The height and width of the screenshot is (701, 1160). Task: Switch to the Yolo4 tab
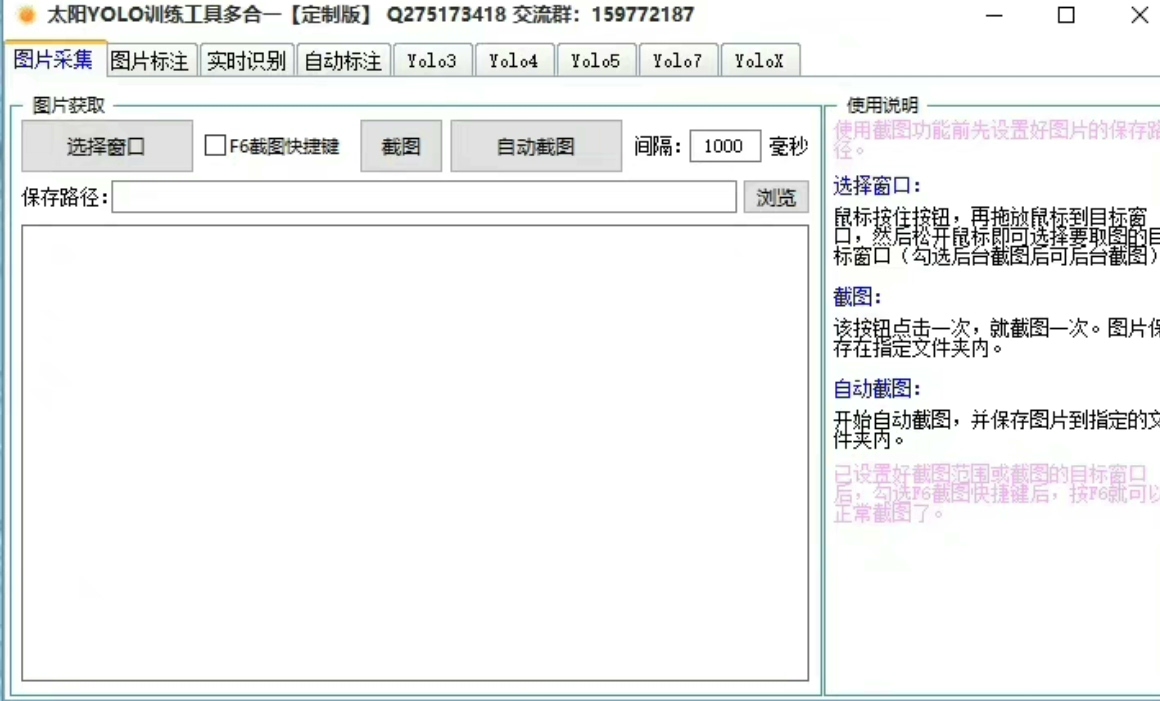click(513, 61)
